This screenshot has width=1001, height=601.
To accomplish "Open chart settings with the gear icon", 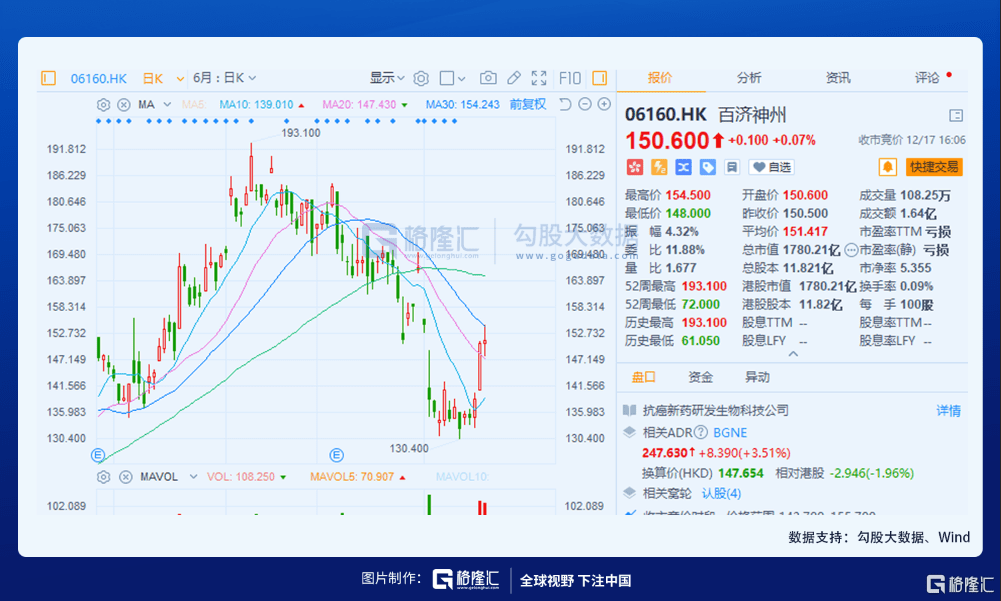I will [x=421, y=77].
